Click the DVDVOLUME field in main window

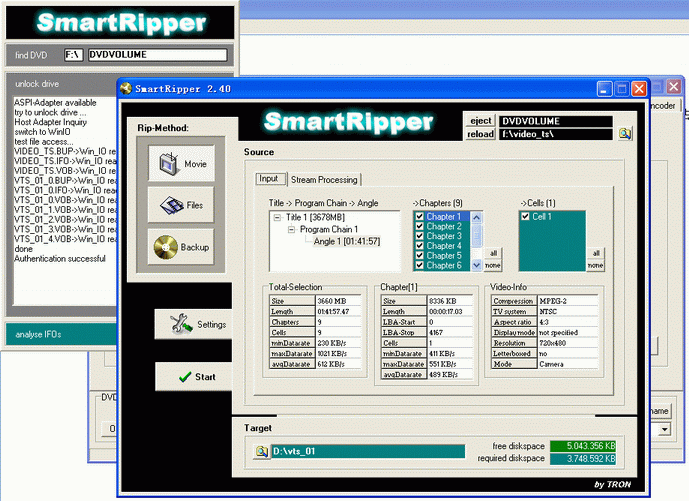click(x=556, y=121)
